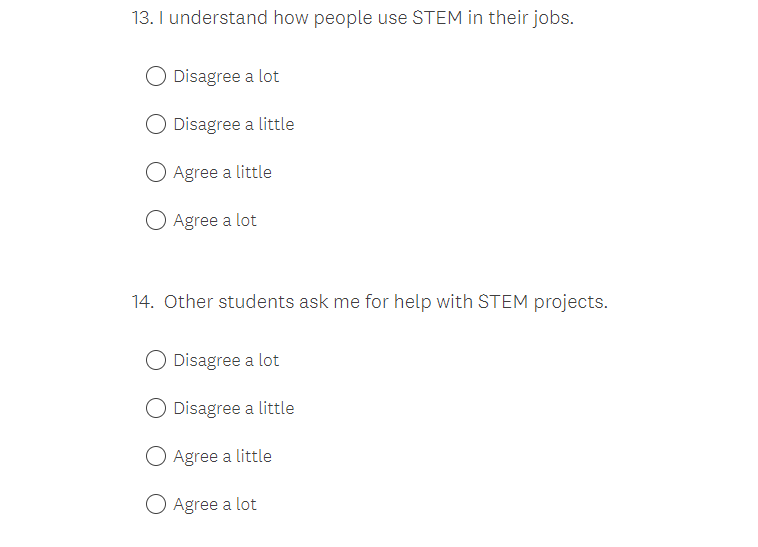Screen dimensions: 758x547
Task: Click 'Agree a lot' label text in question 13
Action: point(215,220)
